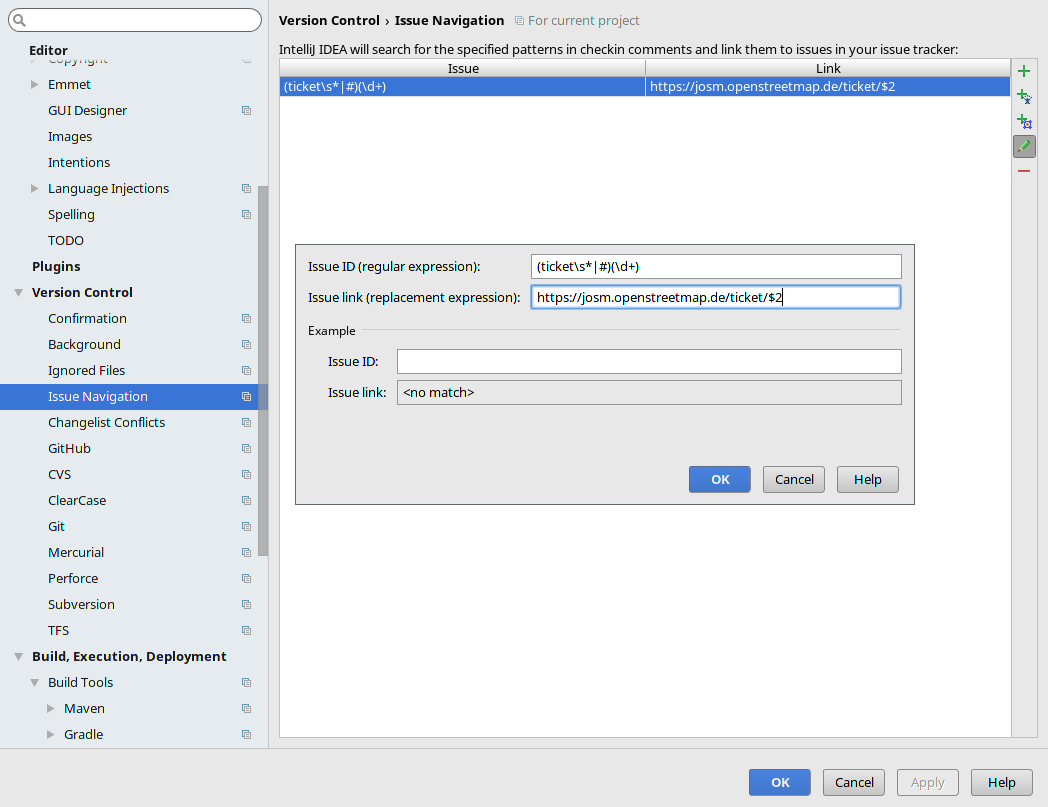Click the green plus Add pattern icon
Viewport: 1048px width, 807px height.
pos(1023,71)
